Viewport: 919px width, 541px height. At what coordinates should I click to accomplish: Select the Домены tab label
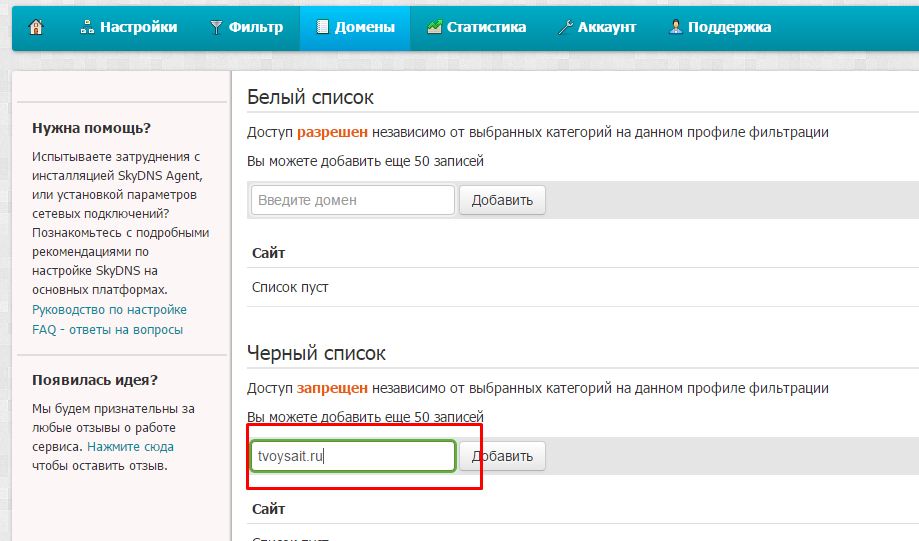click(365, 27)
